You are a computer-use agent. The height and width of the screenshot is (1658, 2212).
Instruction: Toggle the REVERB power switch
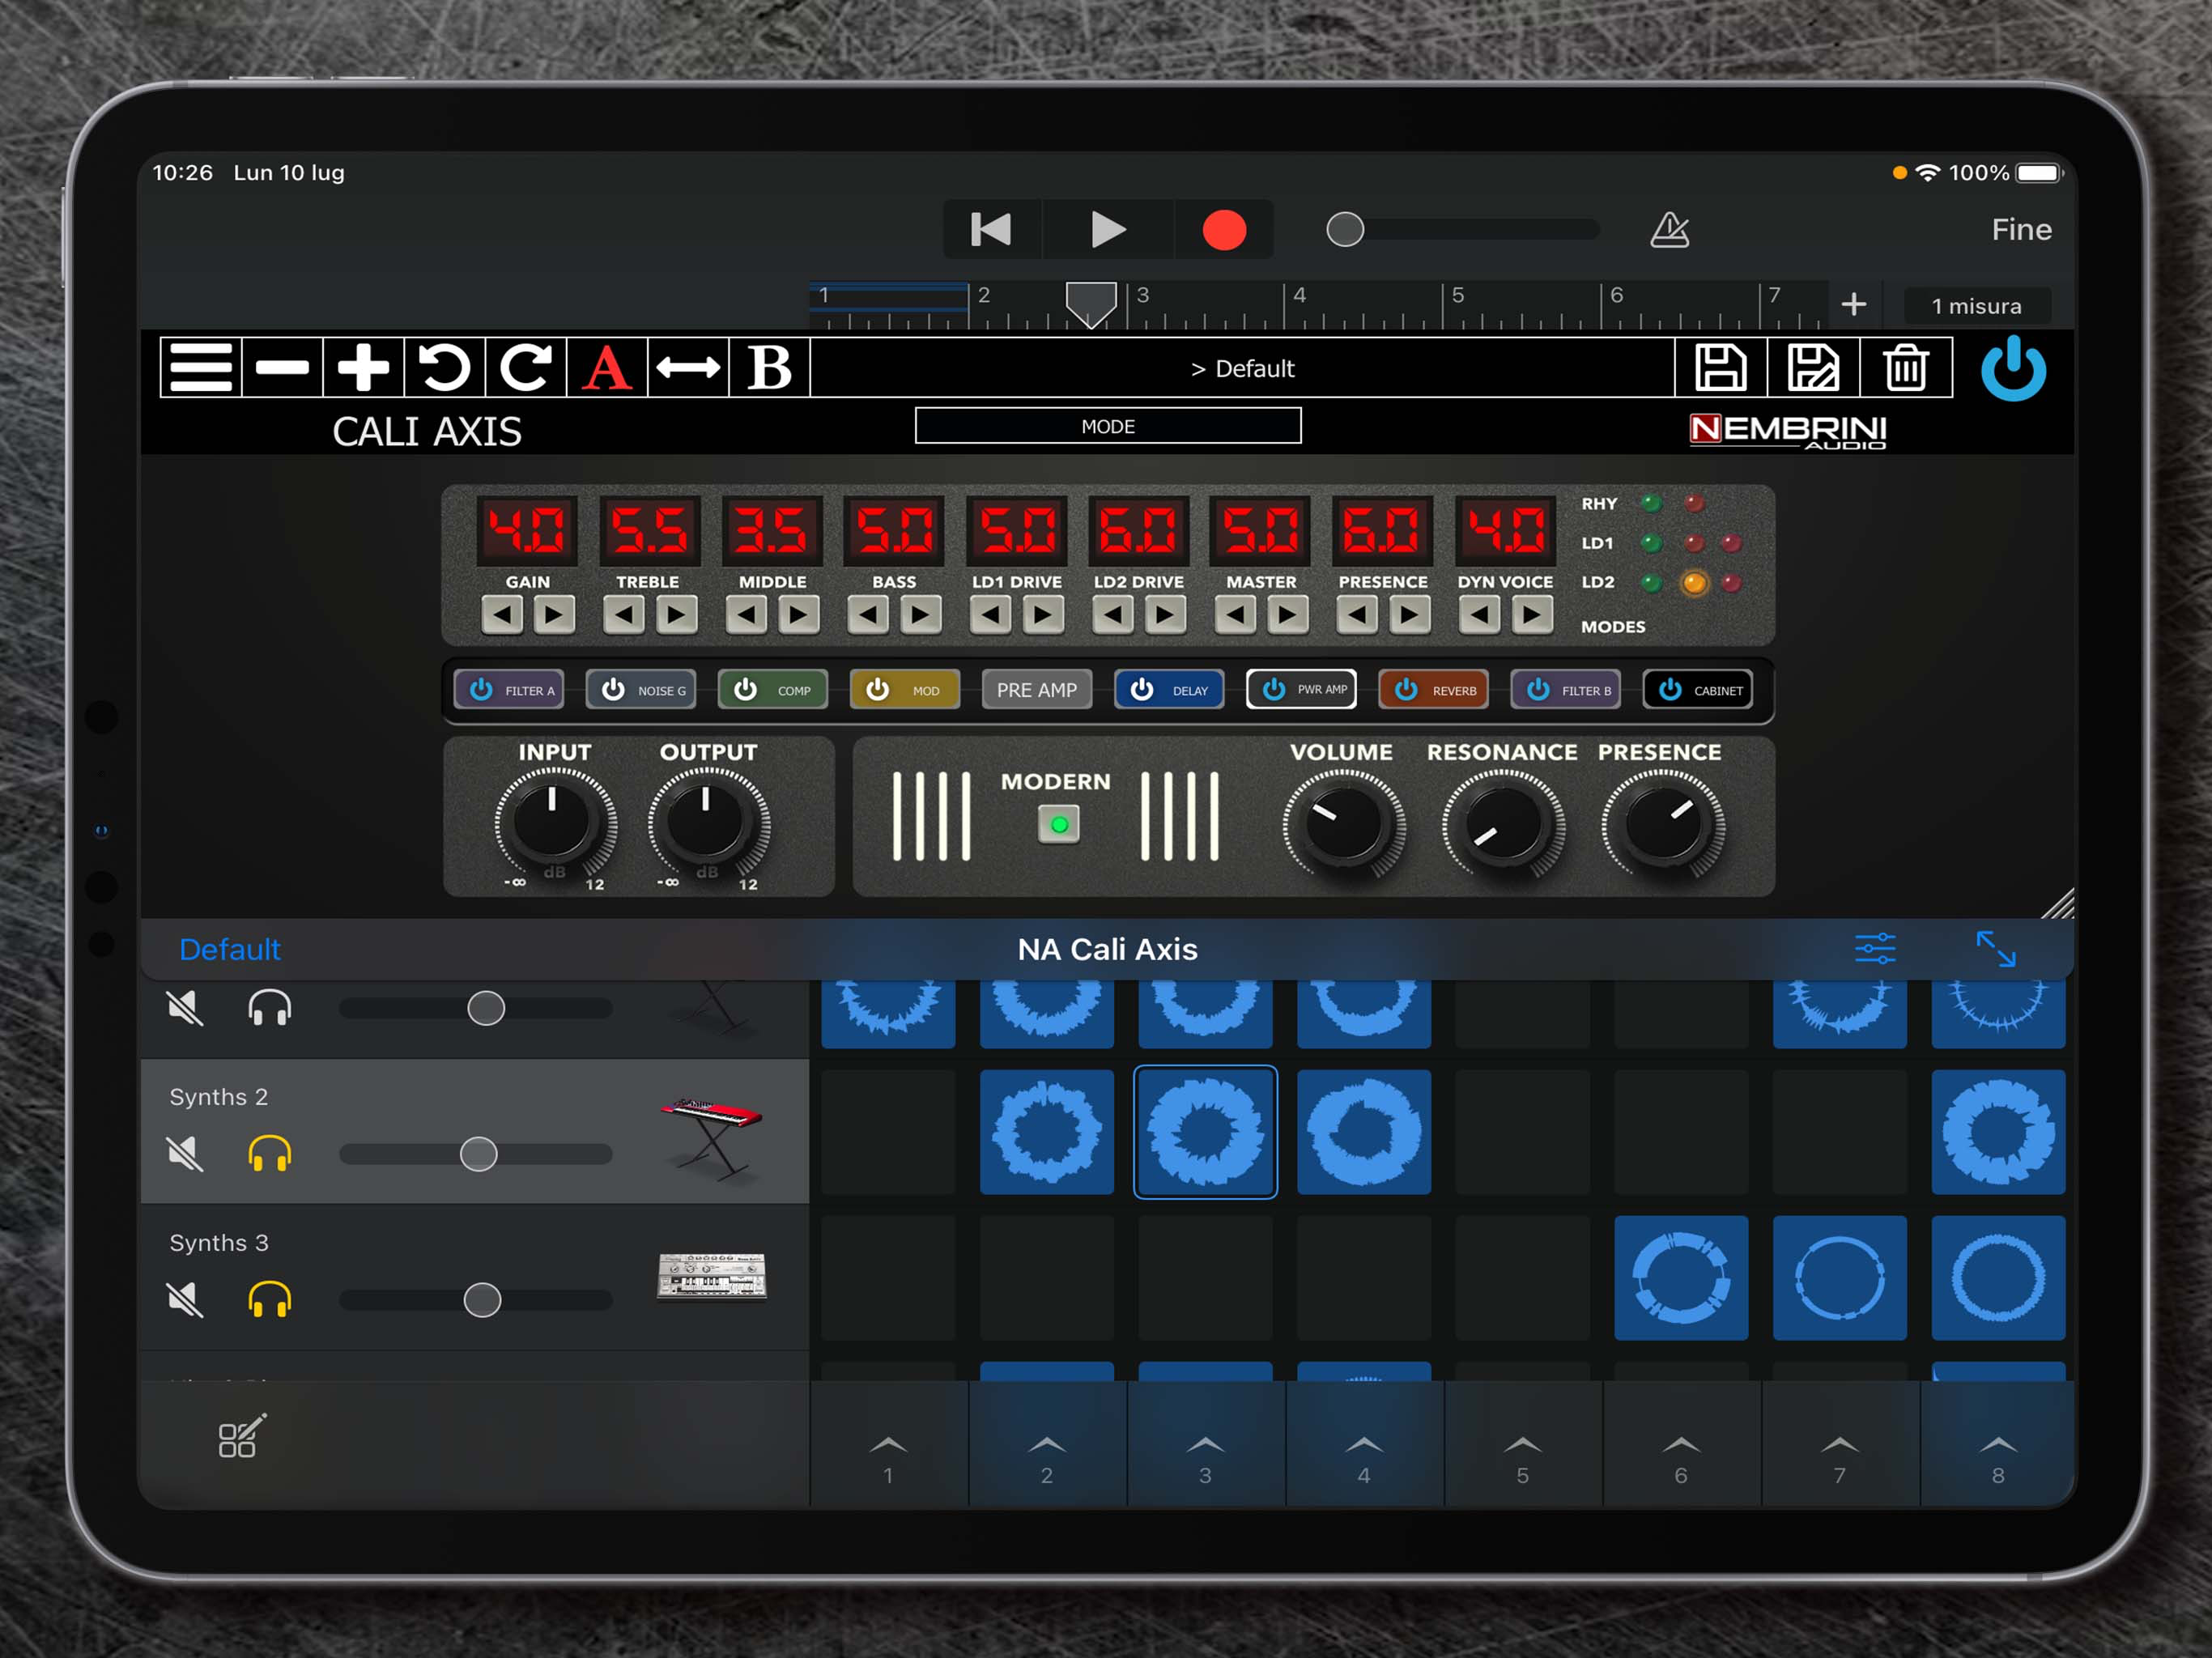pyautogui.click(x=1406, y=690)
